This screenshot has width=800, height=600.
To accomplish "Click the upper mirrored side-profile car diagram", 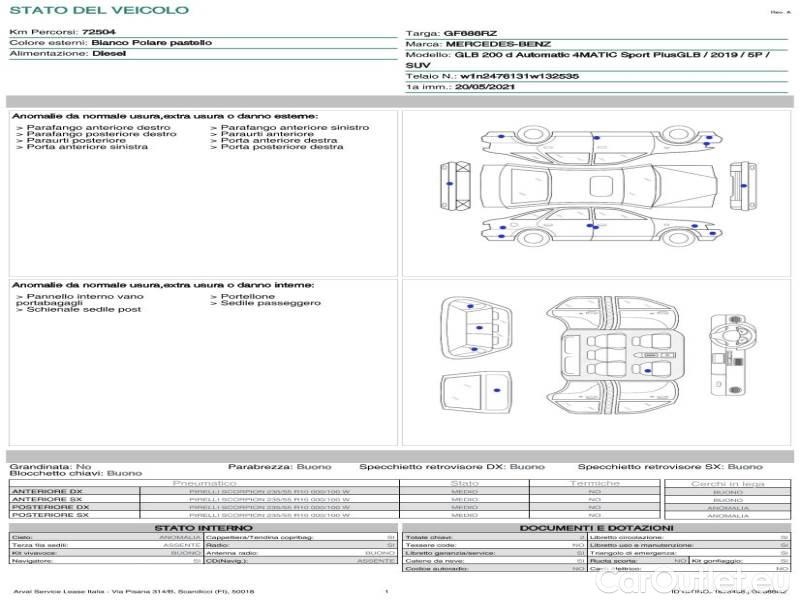I will pos(601,143).
